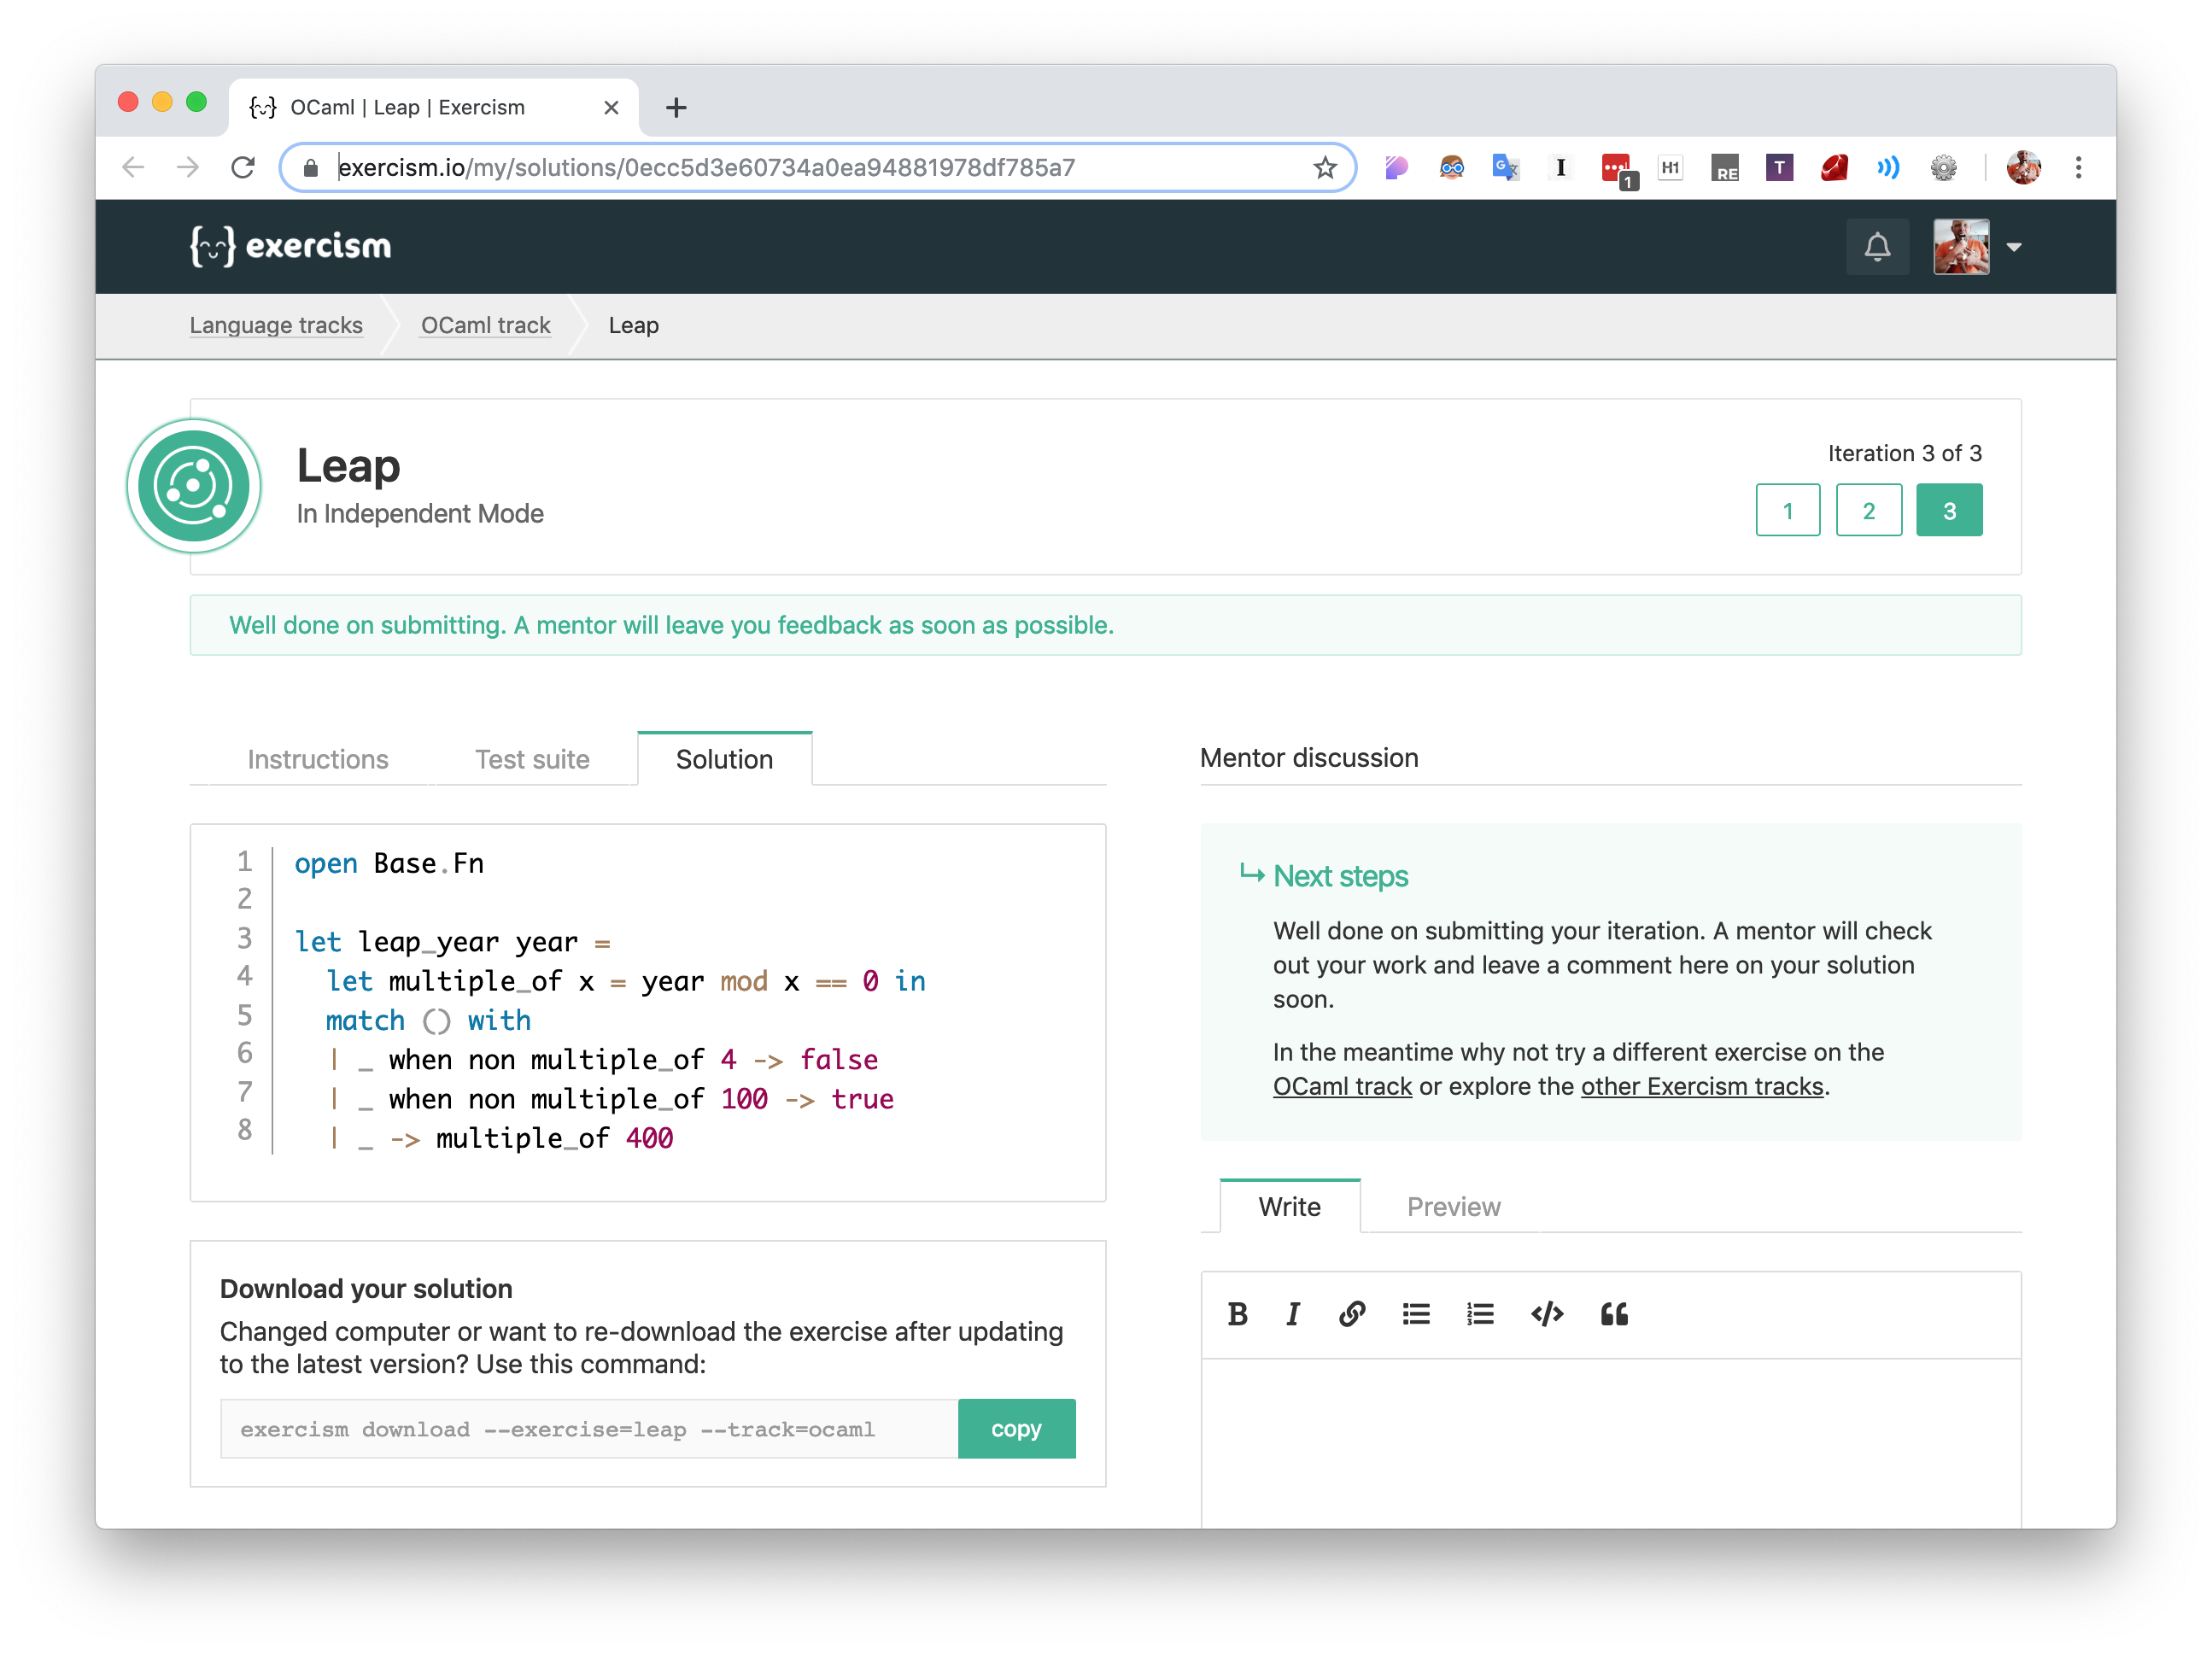Apply italic formatting in the comment editor
Screen dimensions: 2212x1655
(1292, 1315)
